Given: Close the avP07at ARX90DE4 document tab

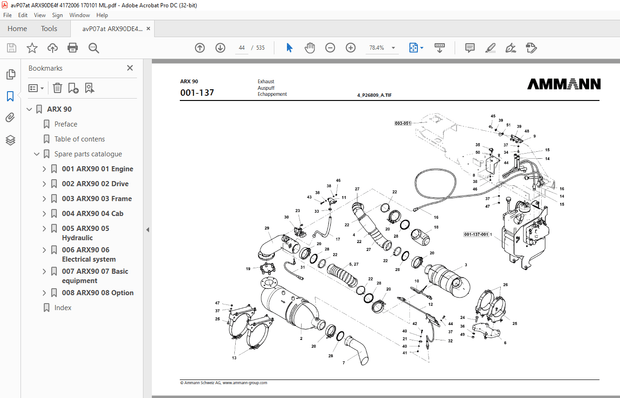Looking at the screenshot, I should click(x=148, y=28).
